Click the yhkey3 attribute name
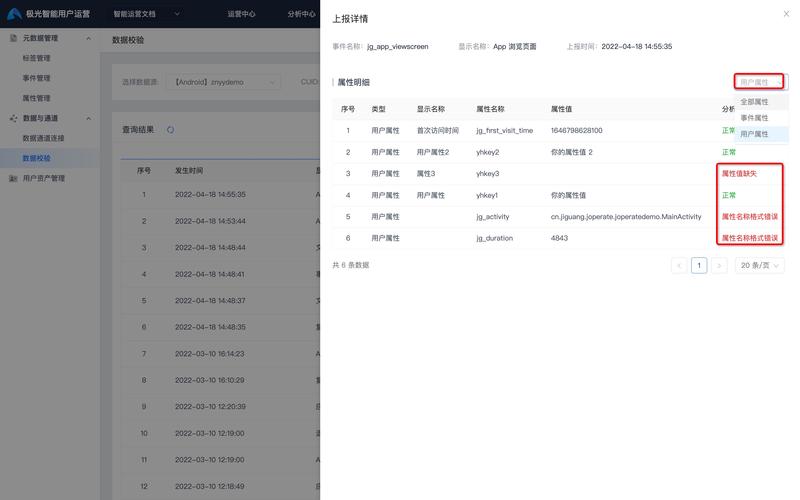 488,174
